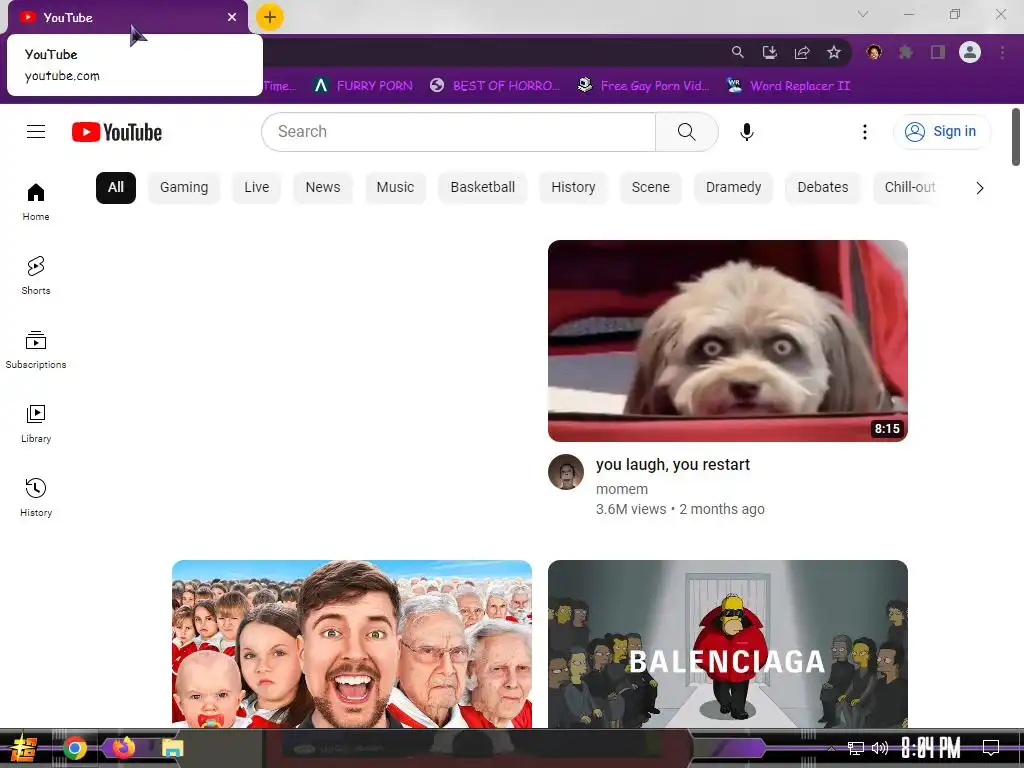
Task: Select the Debates filter chip
Action: (x=823, y=187)
